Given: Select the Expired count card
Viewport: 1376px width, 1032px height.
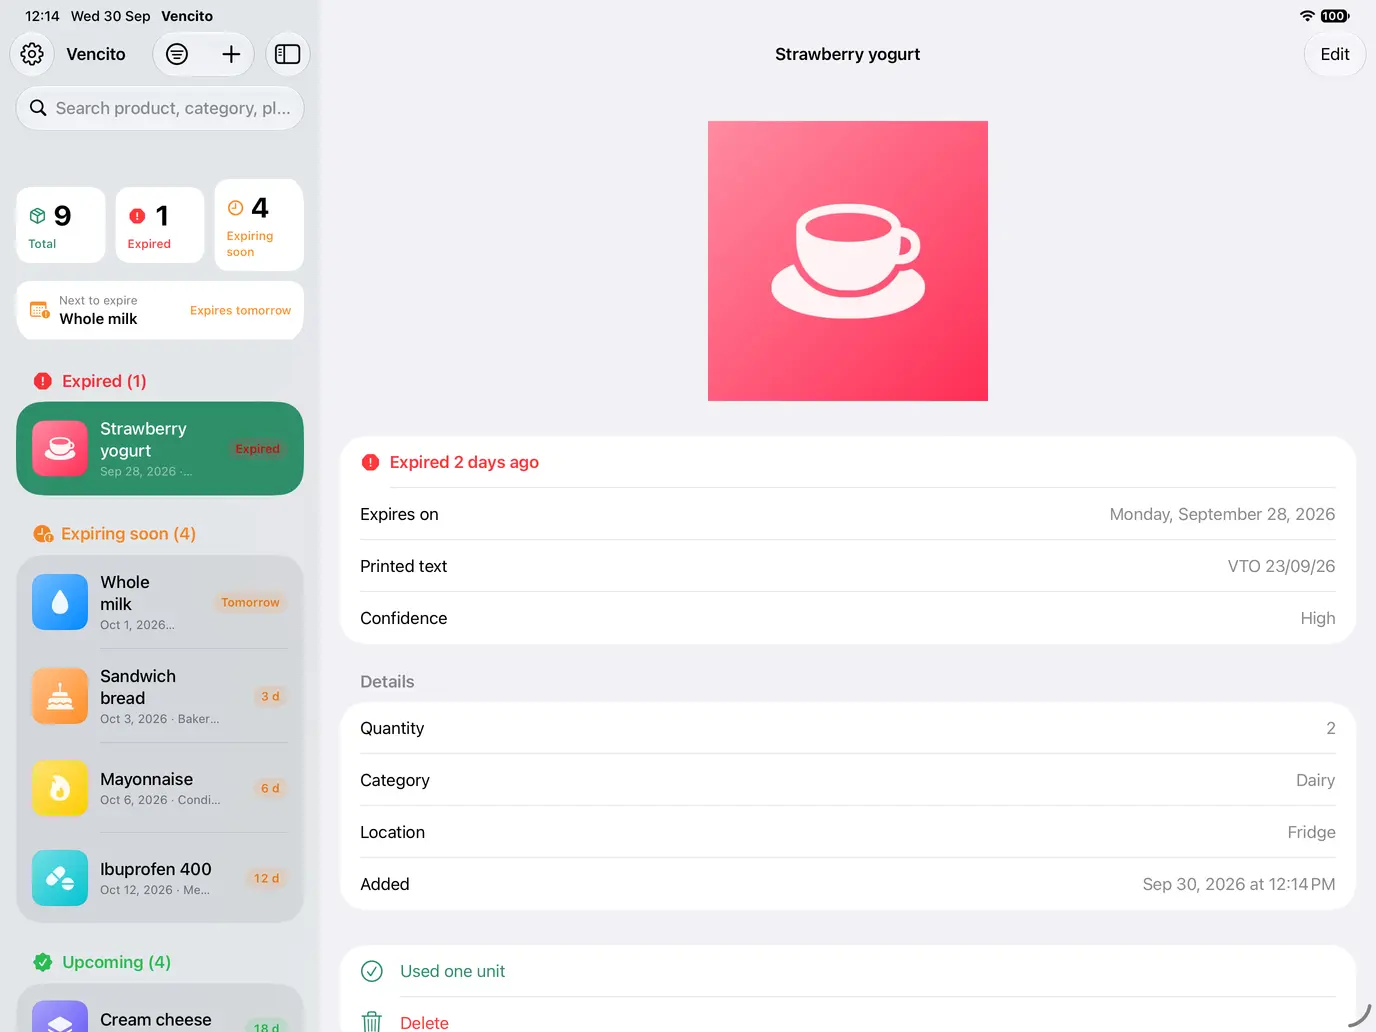Looking at the screenshot, I should [160, 225].
